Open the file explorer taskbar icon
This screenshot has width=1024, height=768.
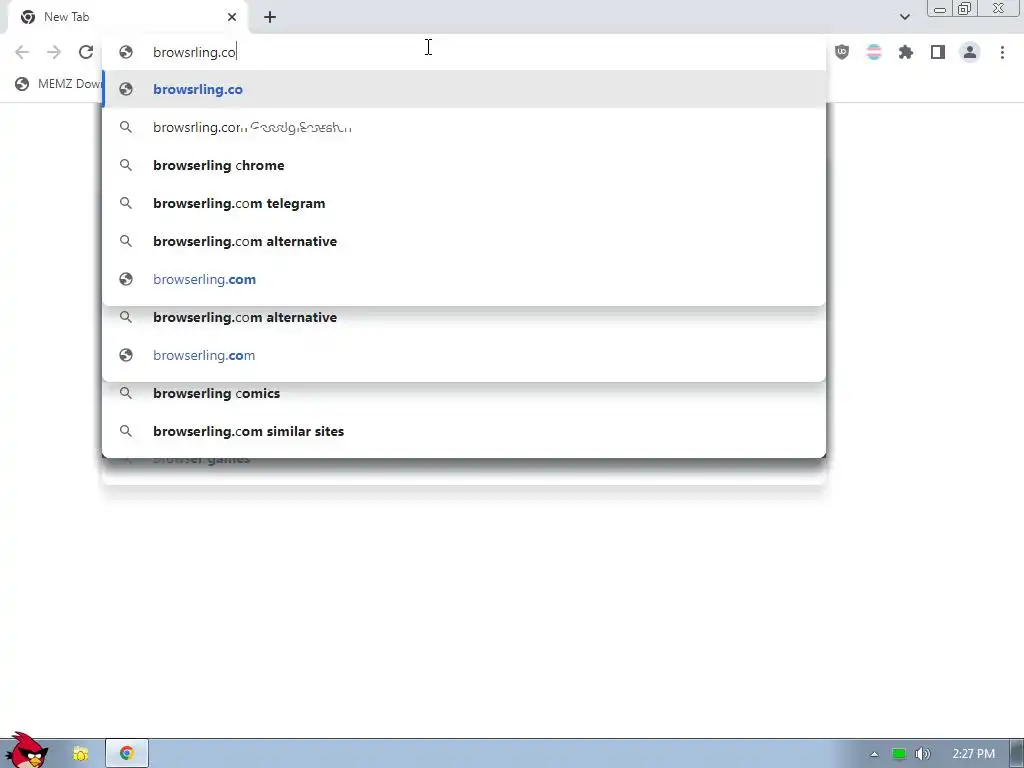[x=80, y=754]
